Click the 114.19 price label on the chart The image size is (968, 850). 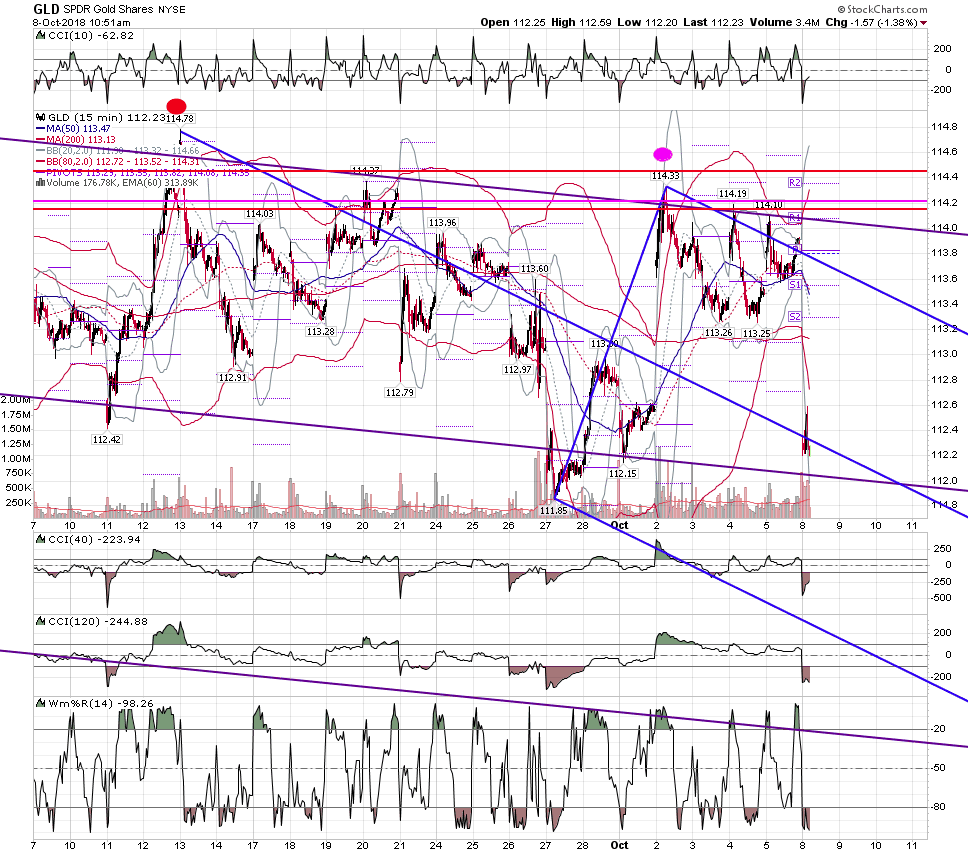pyautogui.click(x=733, y=193)
